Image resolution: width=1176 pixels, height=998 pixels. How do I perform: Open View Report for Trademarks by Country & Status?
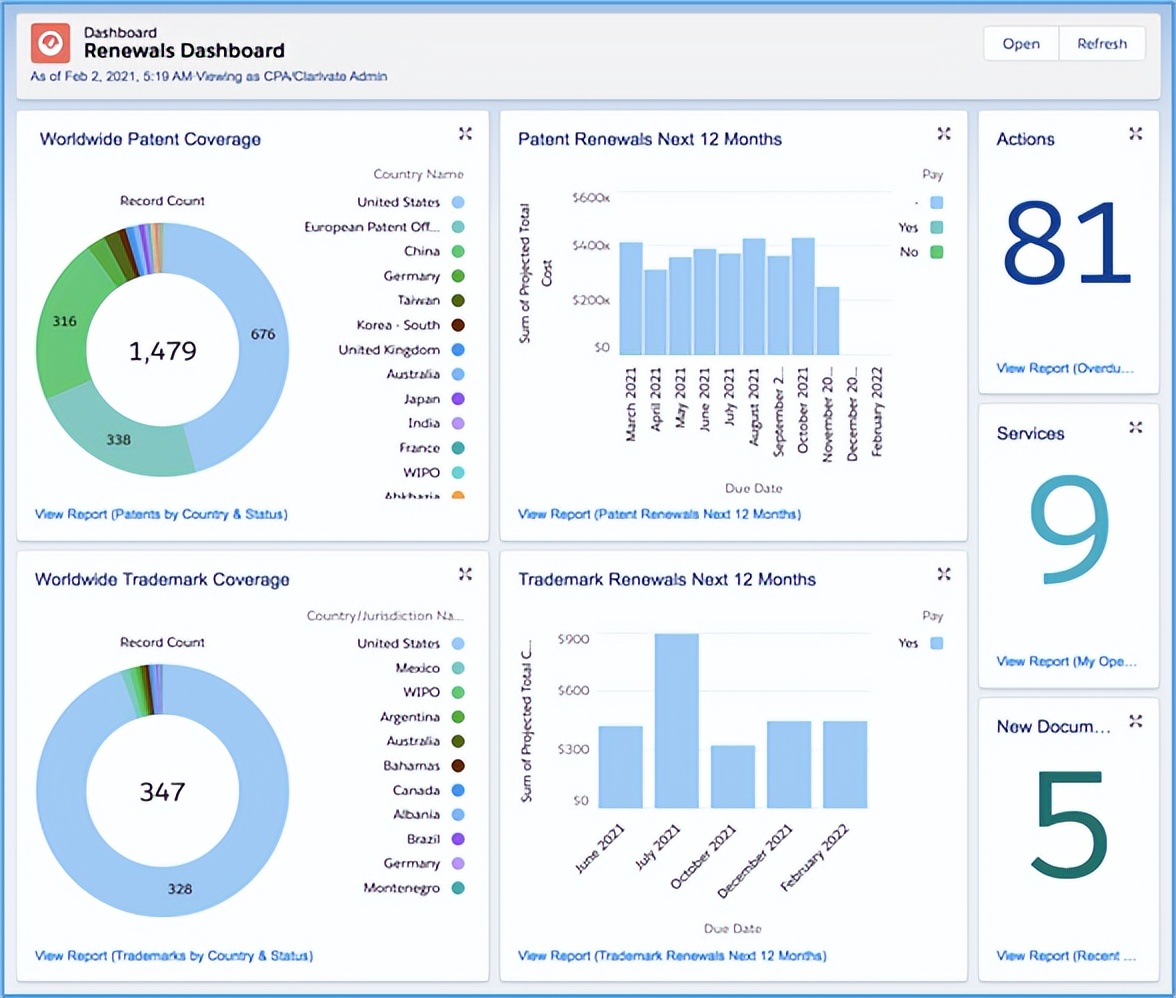[174, 956]
